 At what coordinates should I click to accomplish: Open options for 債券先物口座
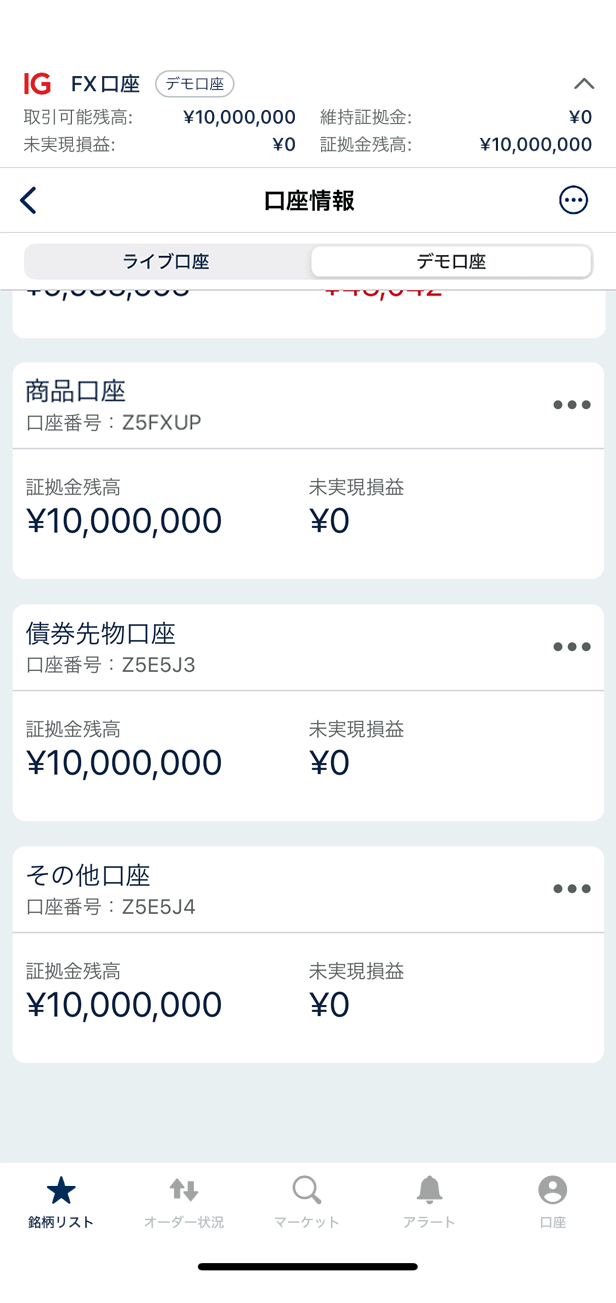click(571, 647)
